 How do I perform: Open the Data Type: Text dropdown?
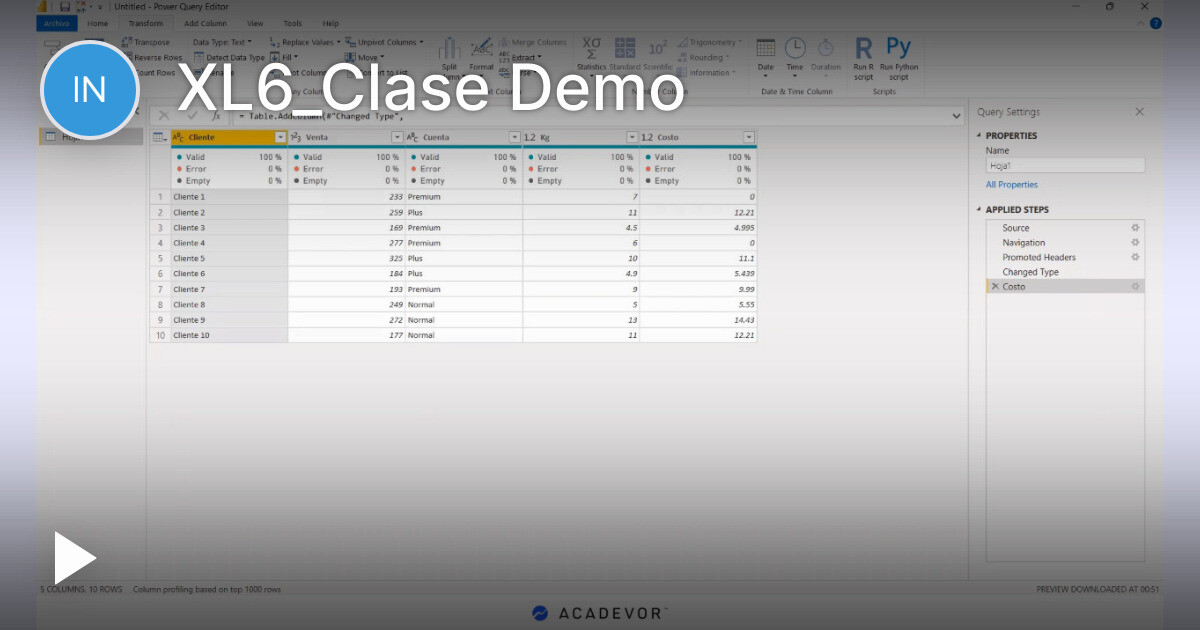point(222,42)
